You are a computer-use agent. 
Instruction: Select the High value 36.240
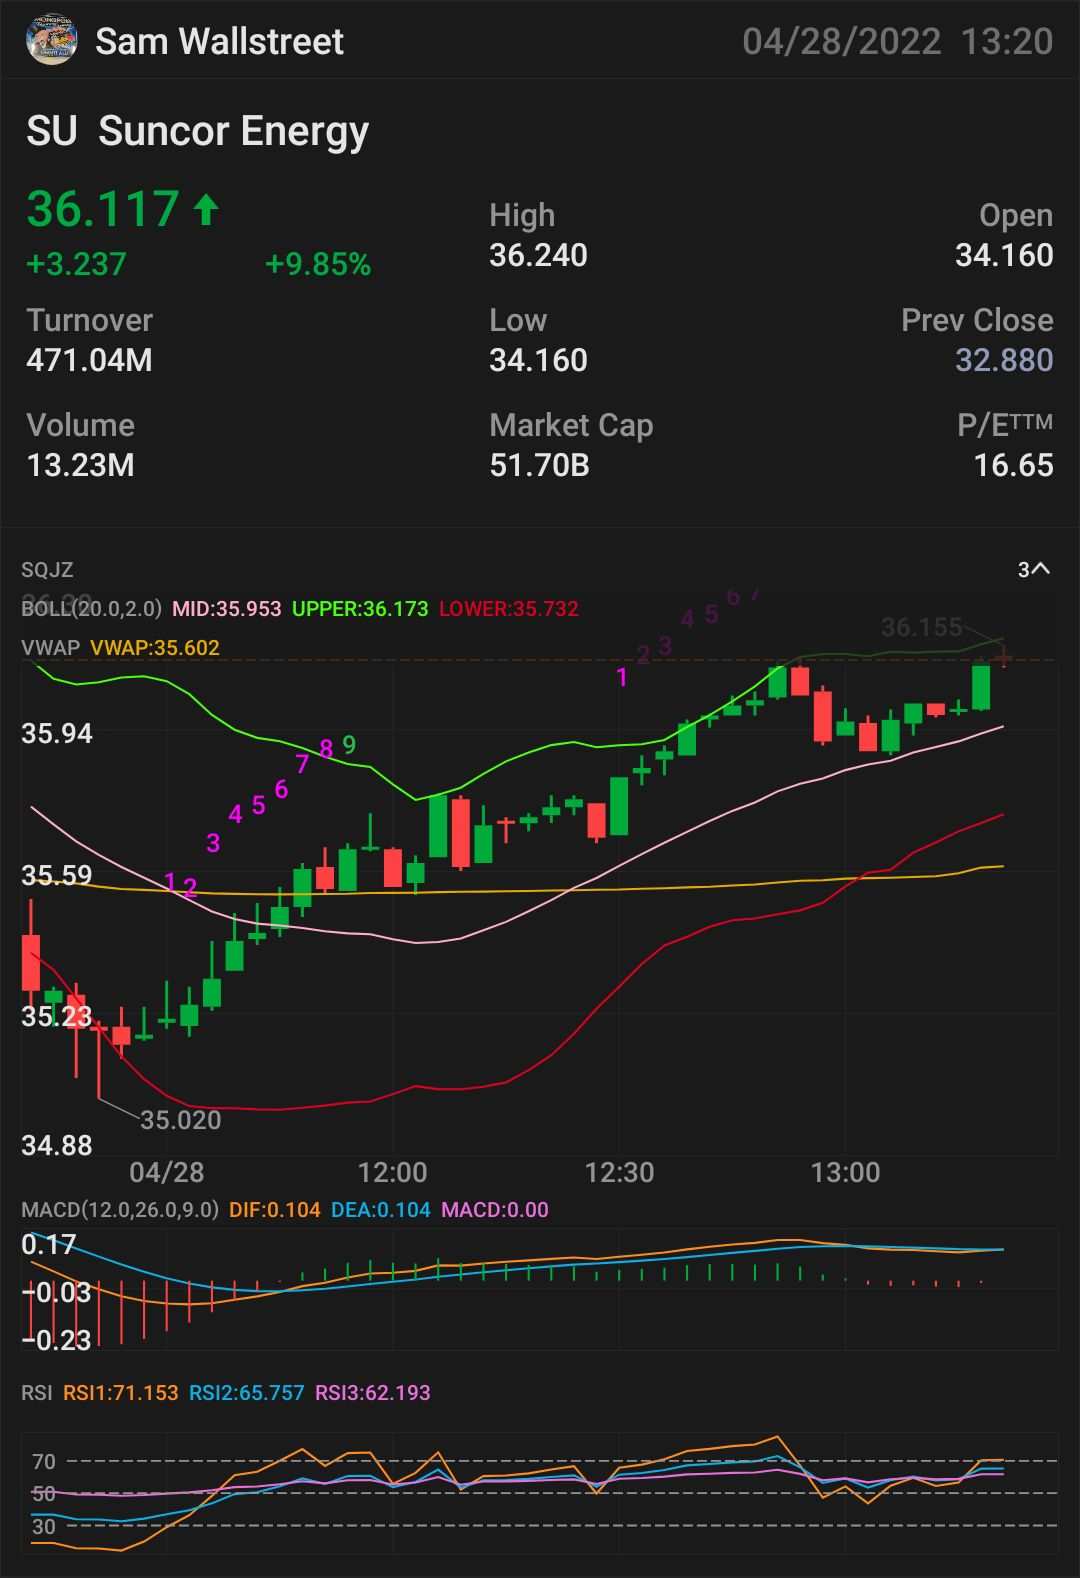pos(538,255)
